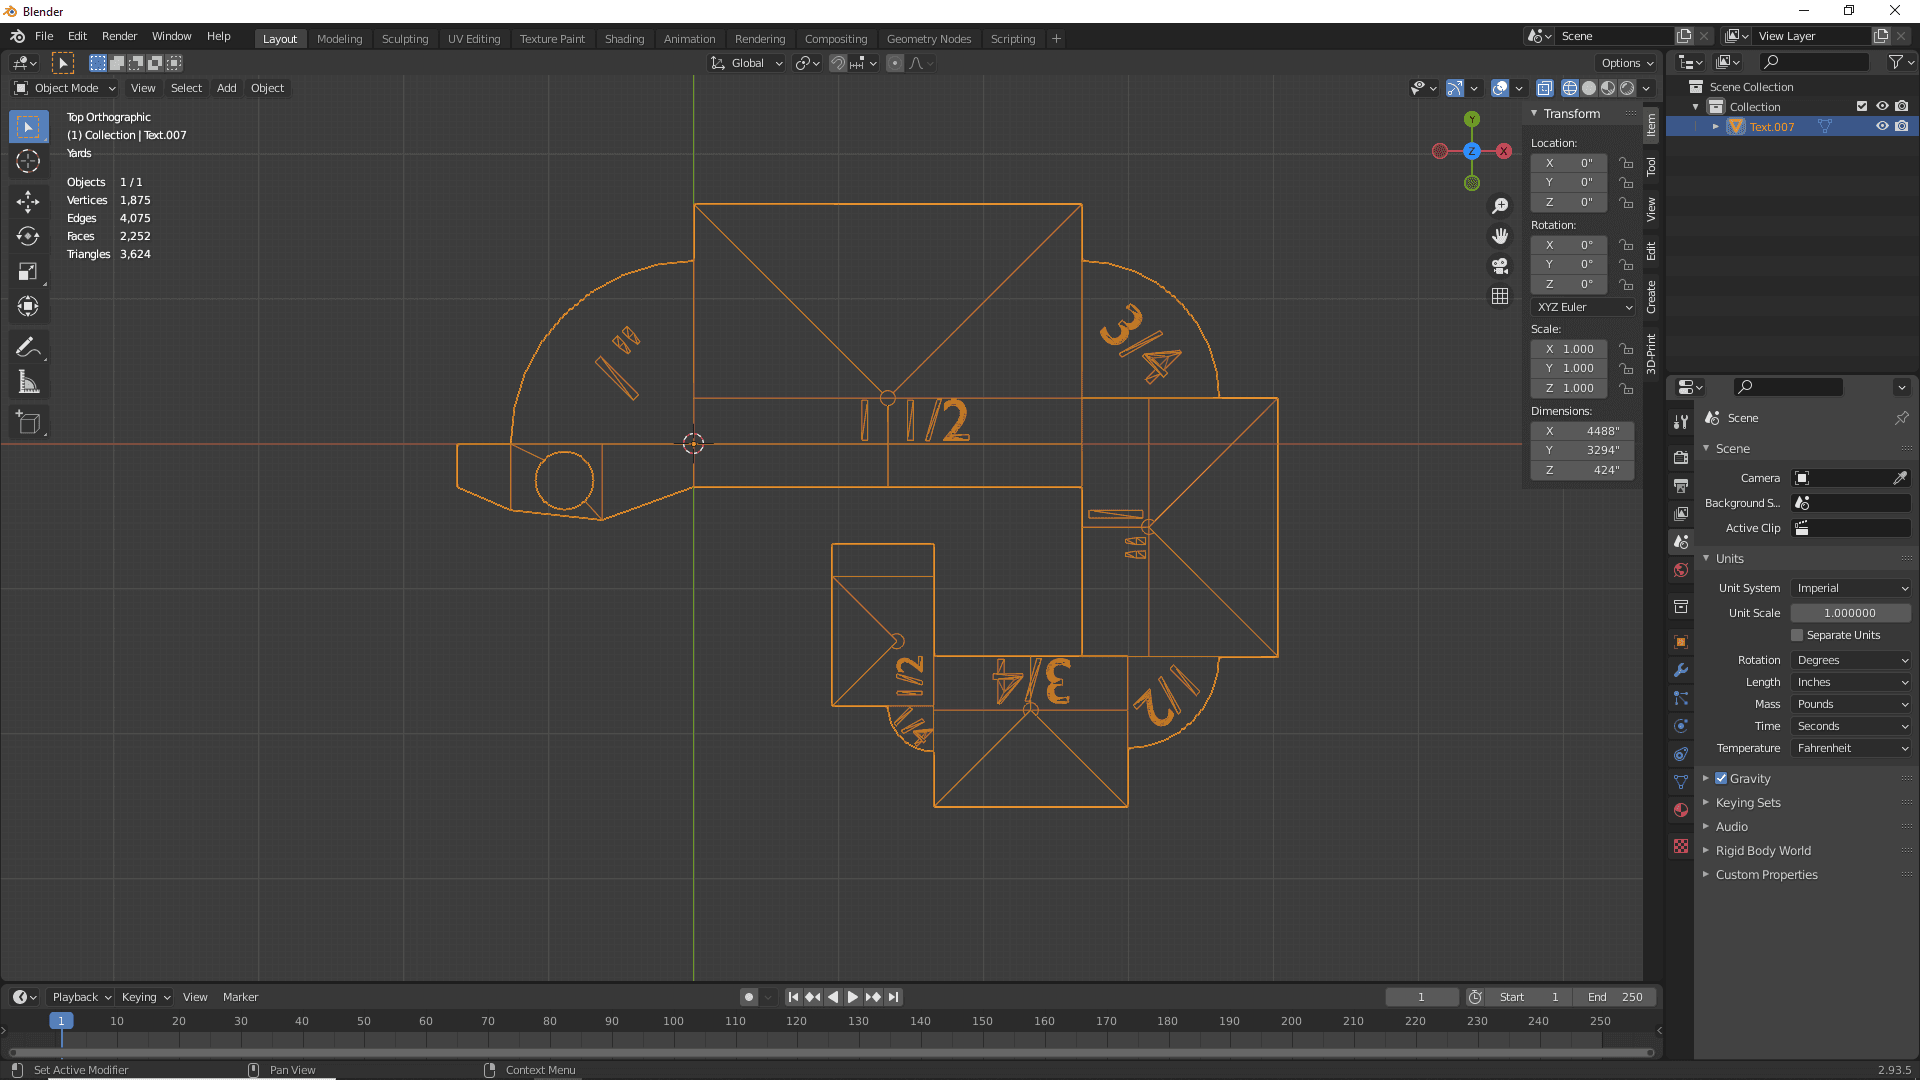Open XYZ Euler rotation mode dropdown
Image resolution: width=1920 pixels, height=1080 pixels.
pos(1583,307)
